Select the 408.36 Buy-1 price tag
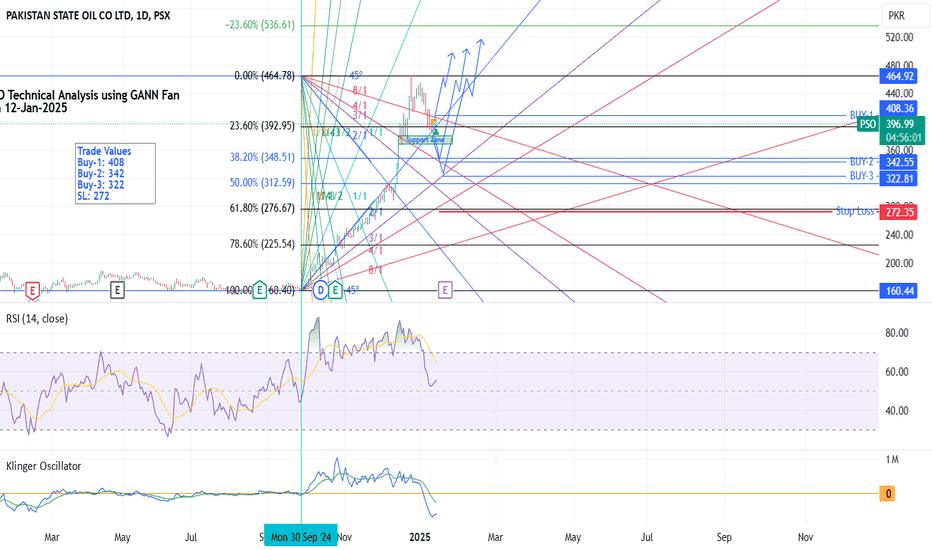This screenshot has width=932, height=550. (x=899, y=108)
